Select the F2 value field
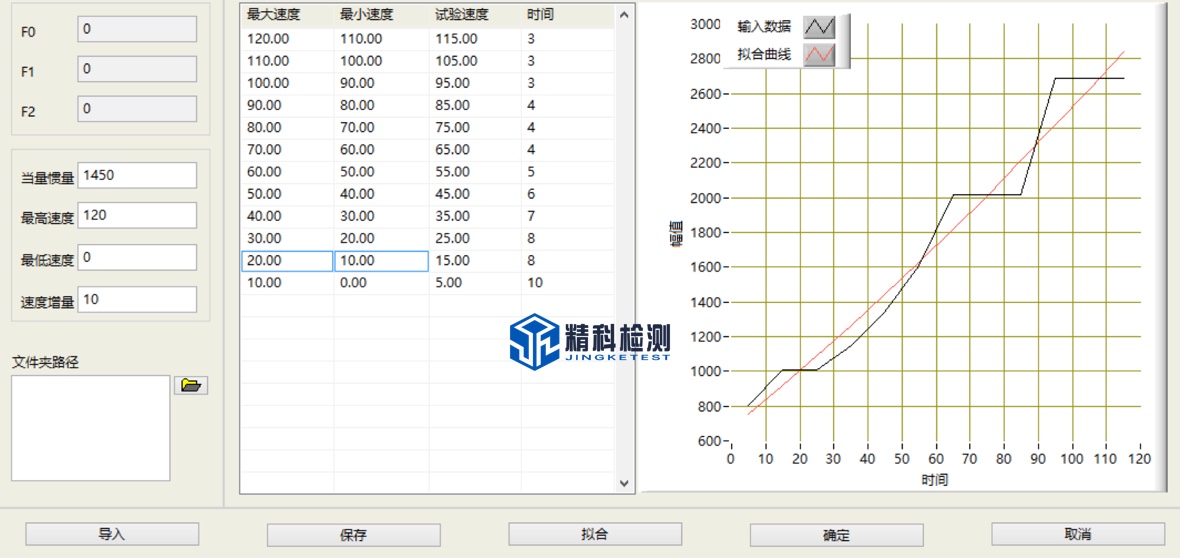This screenshot has height=558, width=1180. (137, 109)
